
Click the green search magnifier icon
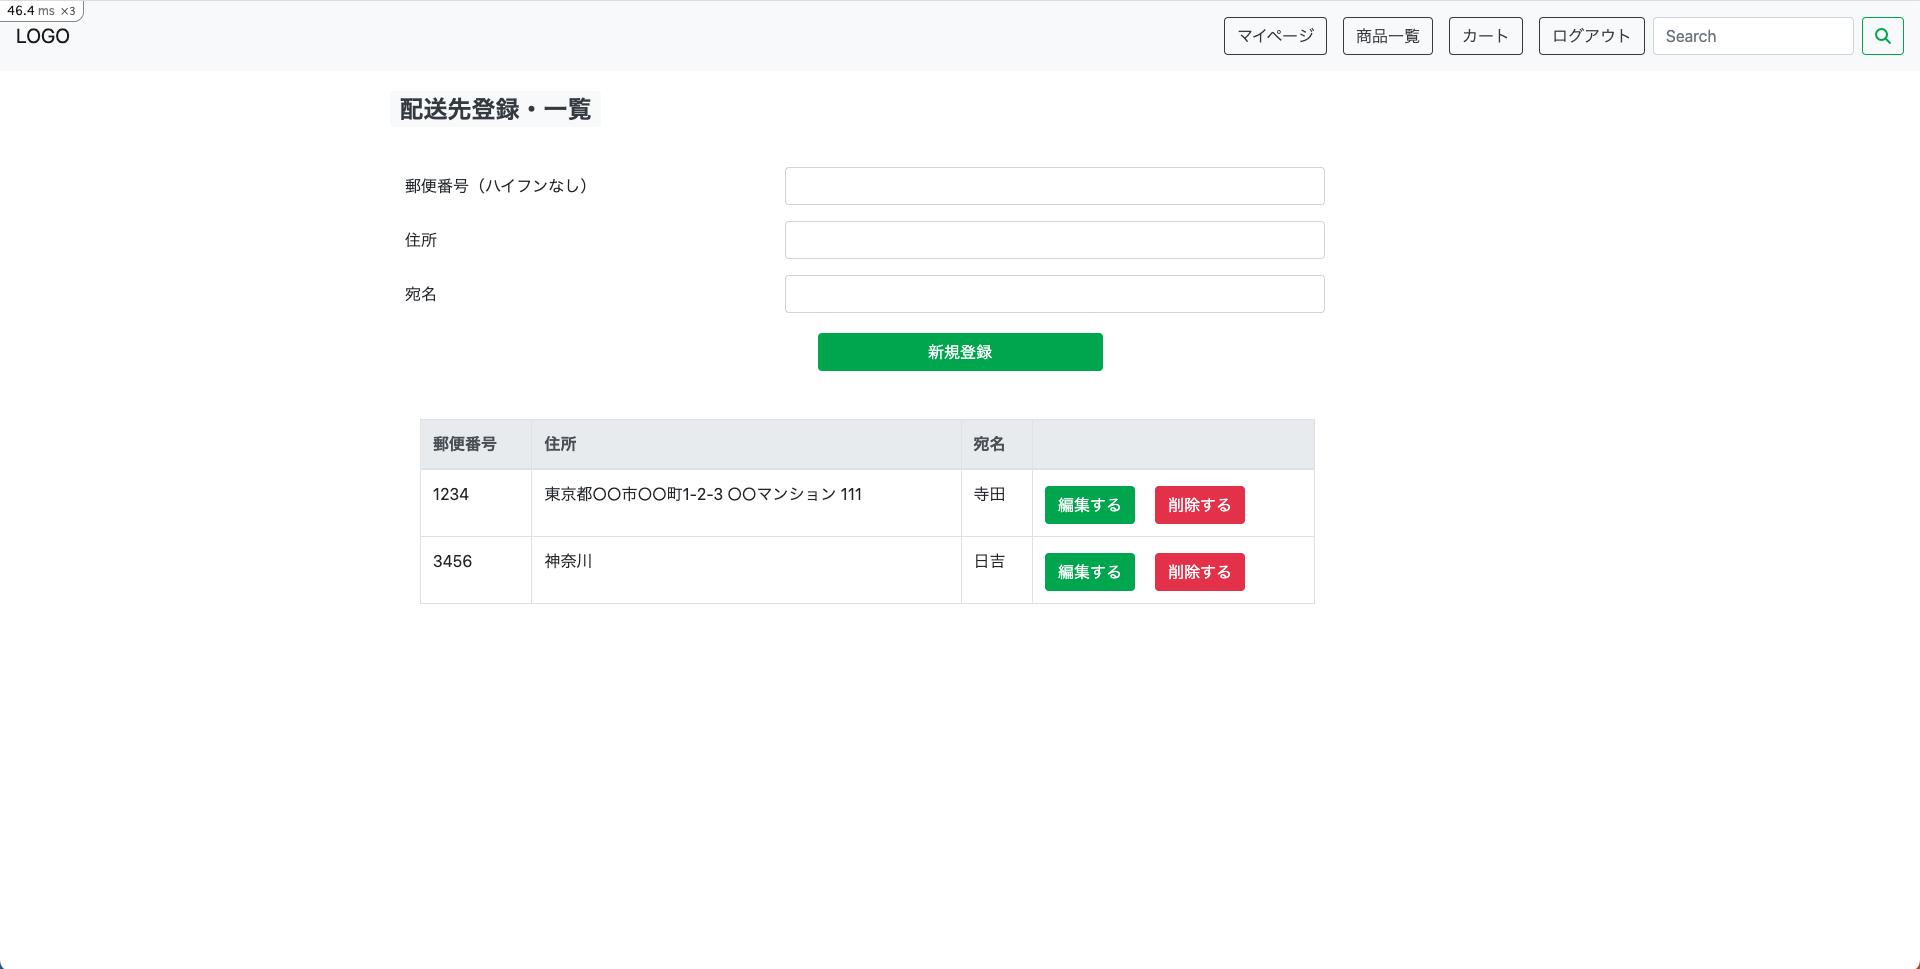point(1882,36)
